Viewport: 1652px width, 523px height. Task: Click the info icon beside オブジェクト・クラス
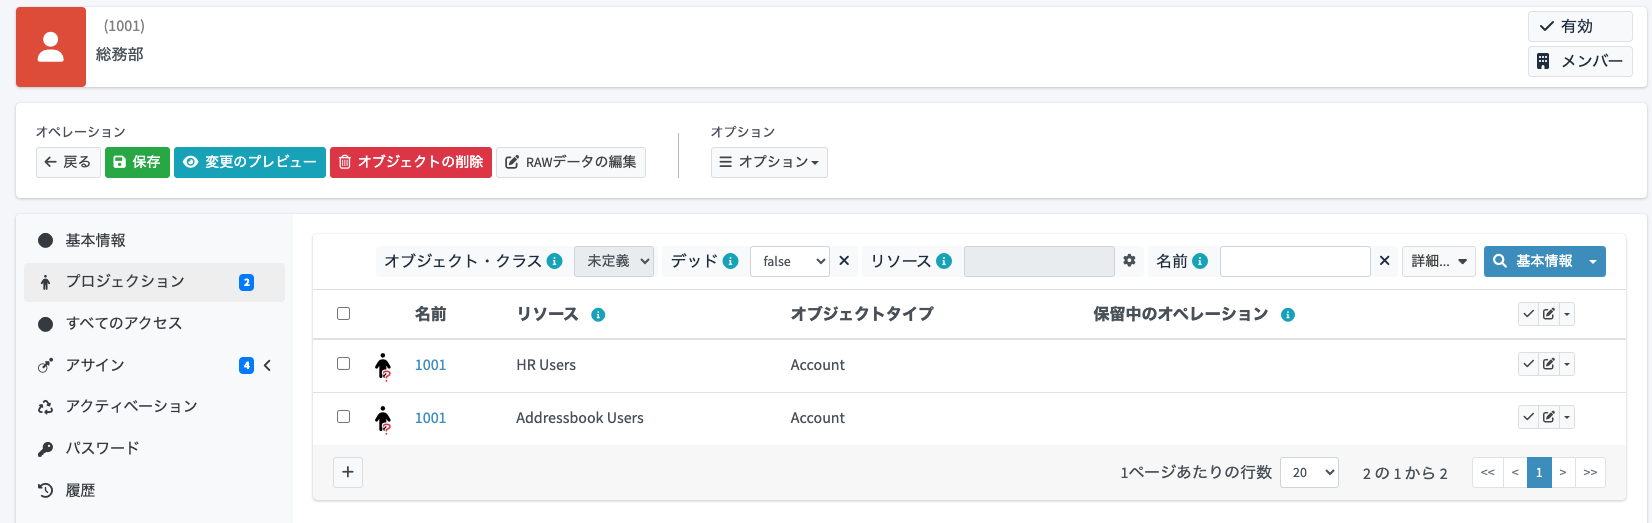tap(554, 261)
